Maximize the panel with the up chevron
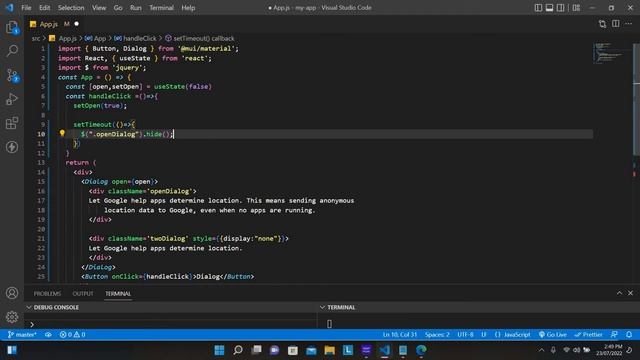Image resolution: width=640 pixels, height=360 pixels. [619, 293]
